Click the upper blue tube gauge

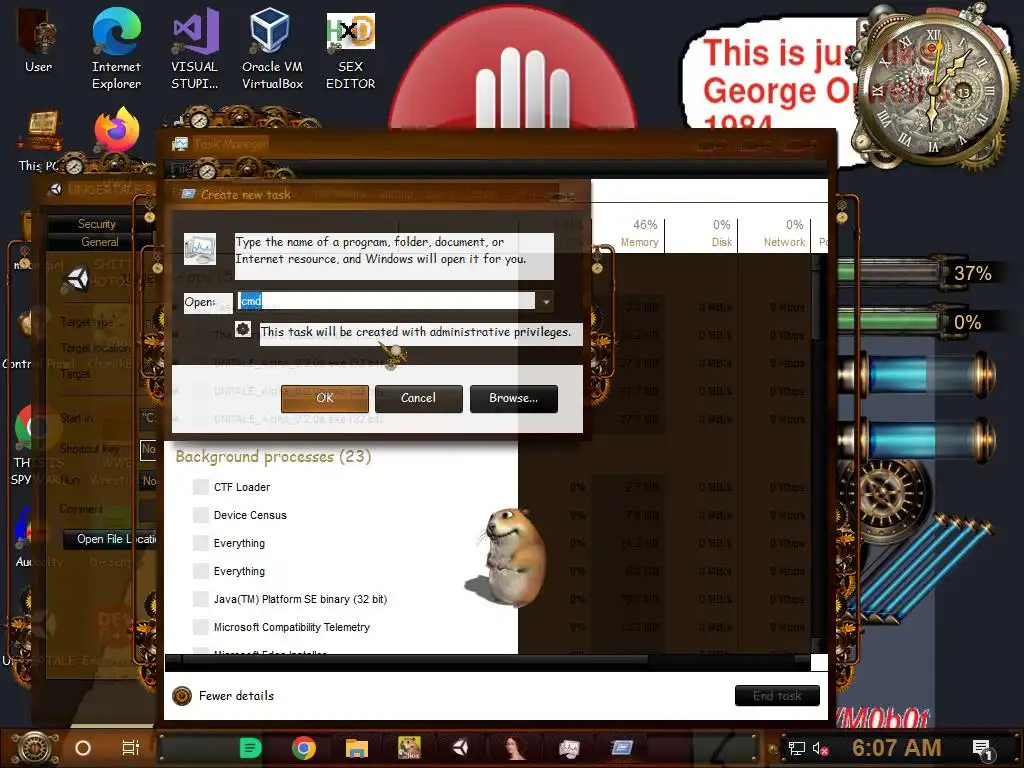coord(918,374)
